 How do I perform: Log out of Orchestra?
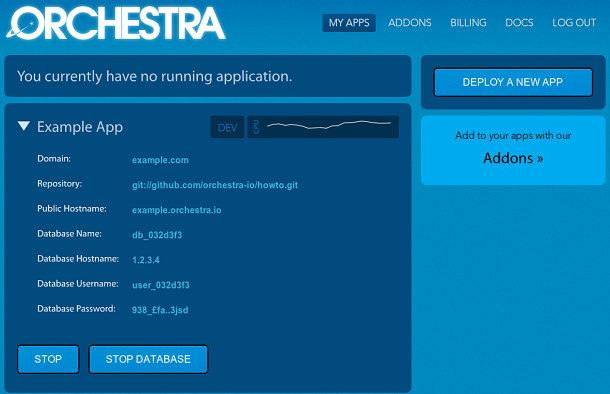click(x=574, y=23)
